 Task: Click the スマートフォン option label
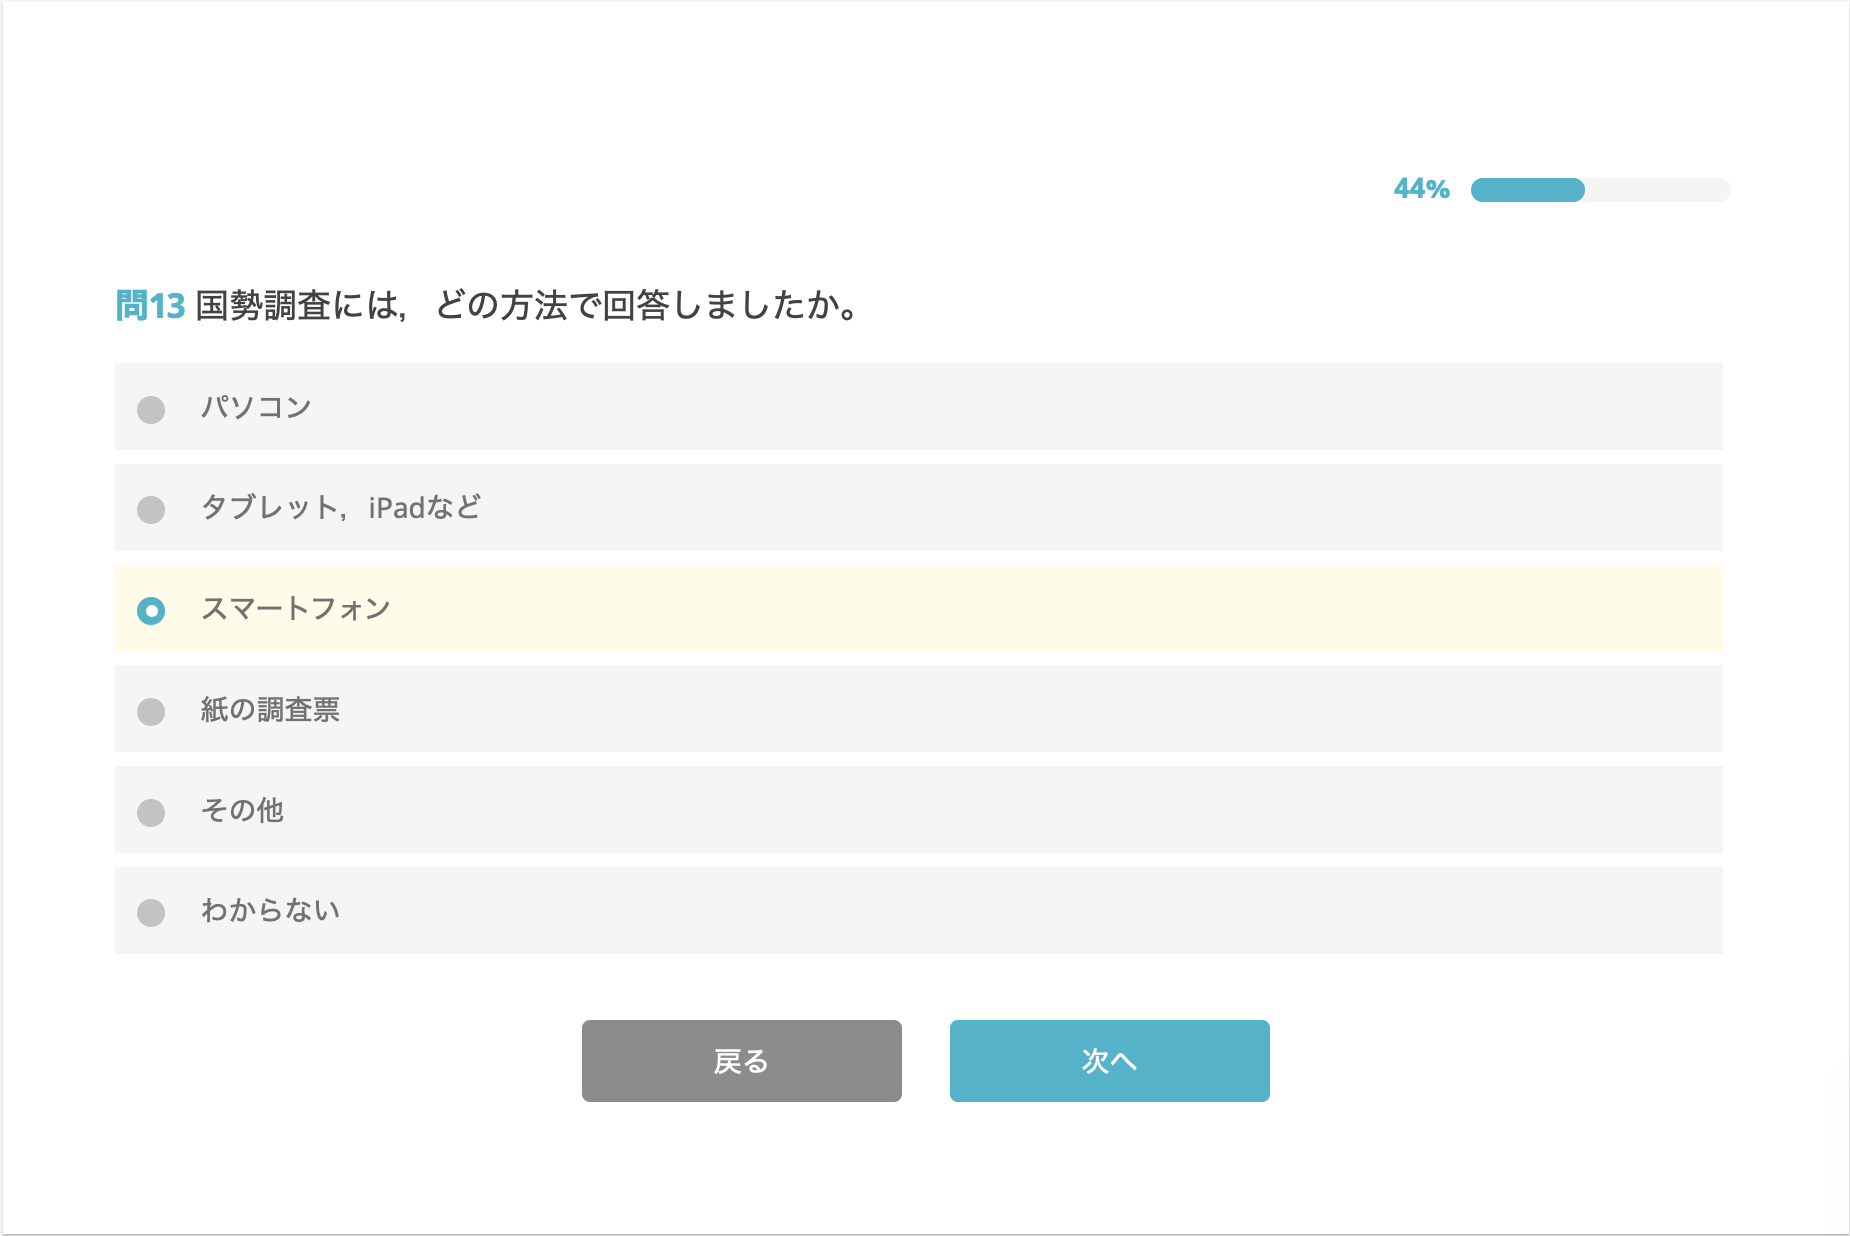(x=295, y=608)
